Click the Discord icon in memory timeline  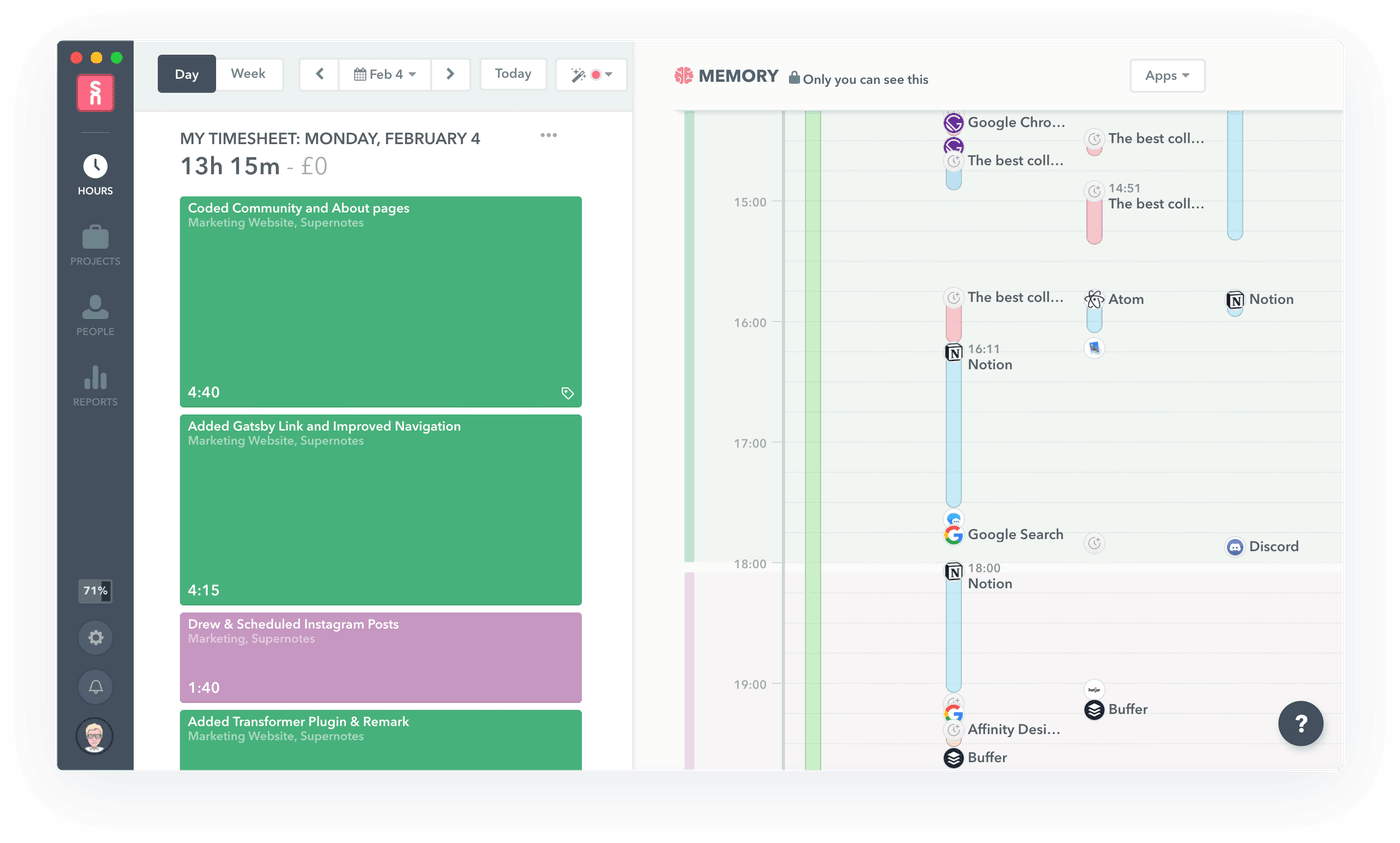click(x=1235, y=547)
